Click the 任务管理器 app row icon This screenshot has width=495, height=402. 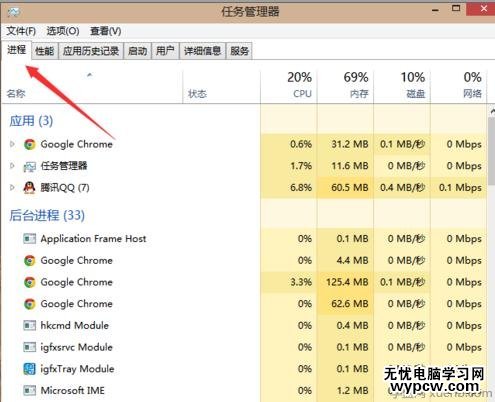point(30,166)
